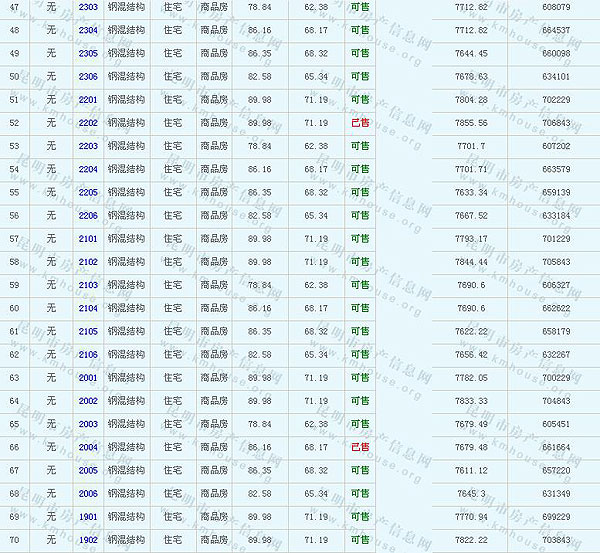This screenshot has height=553, width=600.
Task: Select the 2101 room number
Action: click(88, 238)
